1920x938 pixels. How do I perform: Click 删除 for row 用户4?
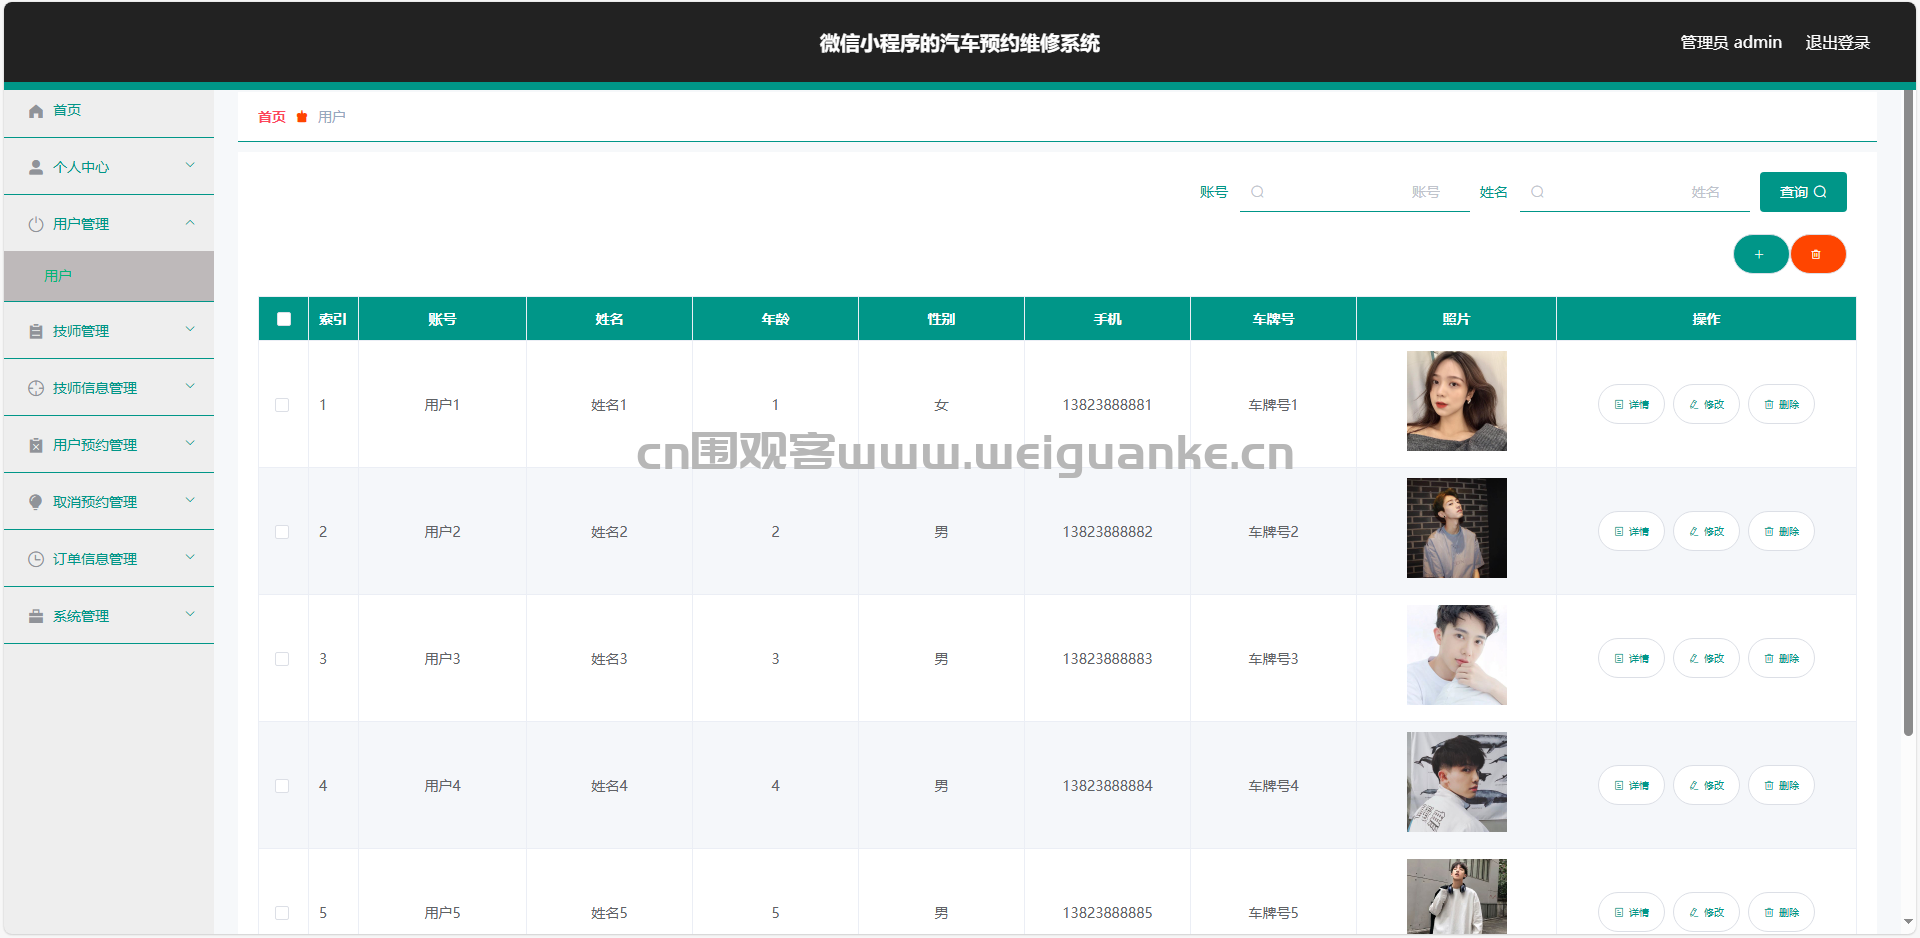pos(1781,786)
